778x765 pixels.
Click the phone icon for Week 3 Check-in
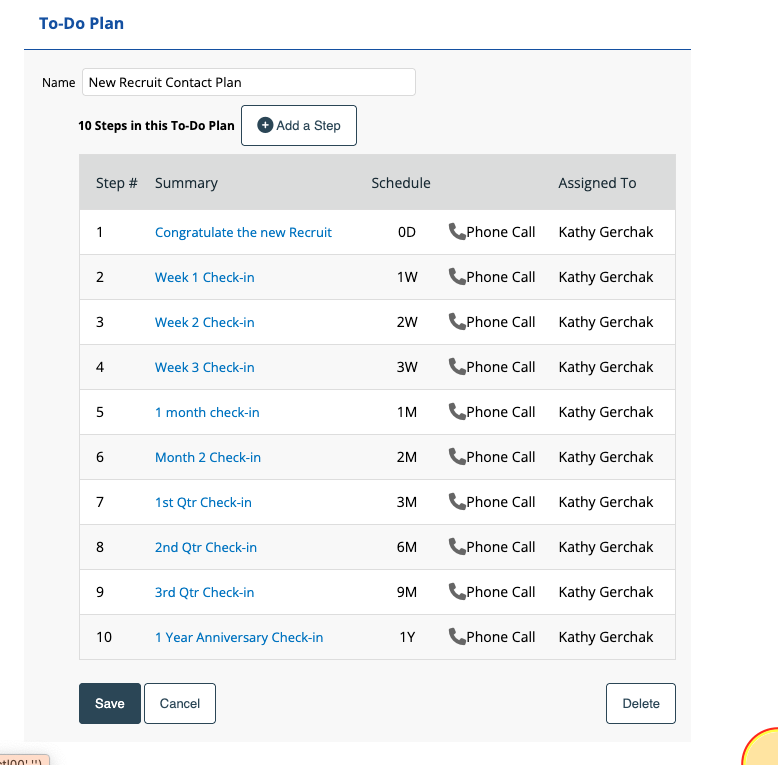[x=457, y=367]
